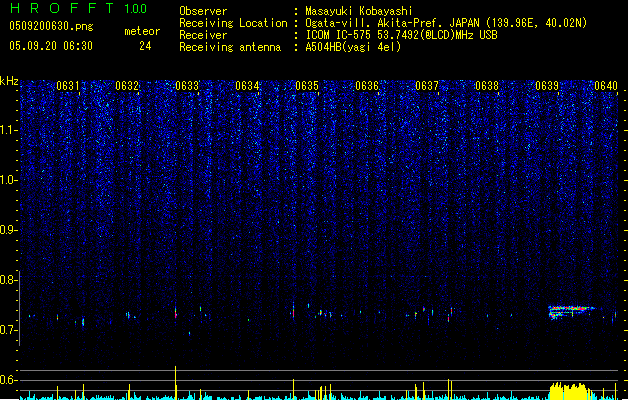The height and width of the screenshot is (400, 629).
Task: Click the 0640 time marker
Action: tap(606, 86)
